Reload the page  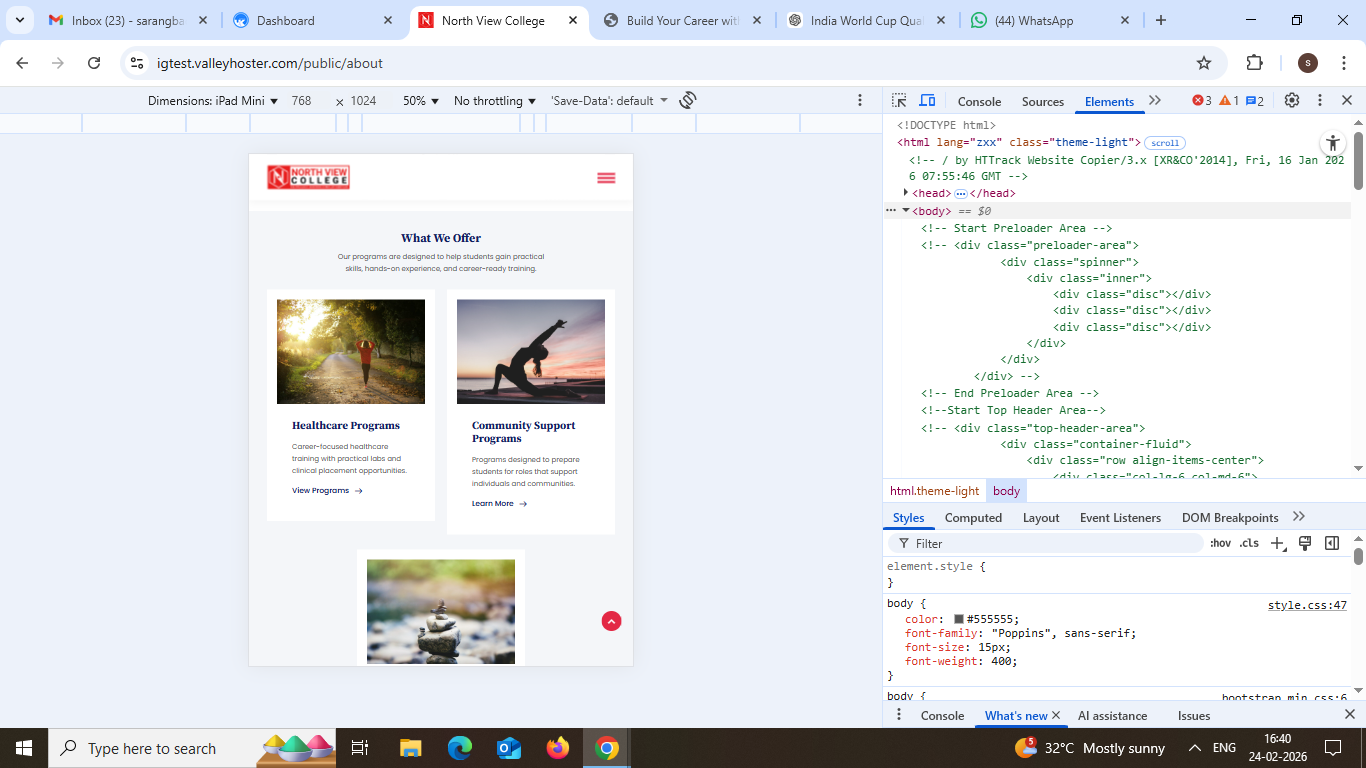click(x=94, y=63)
